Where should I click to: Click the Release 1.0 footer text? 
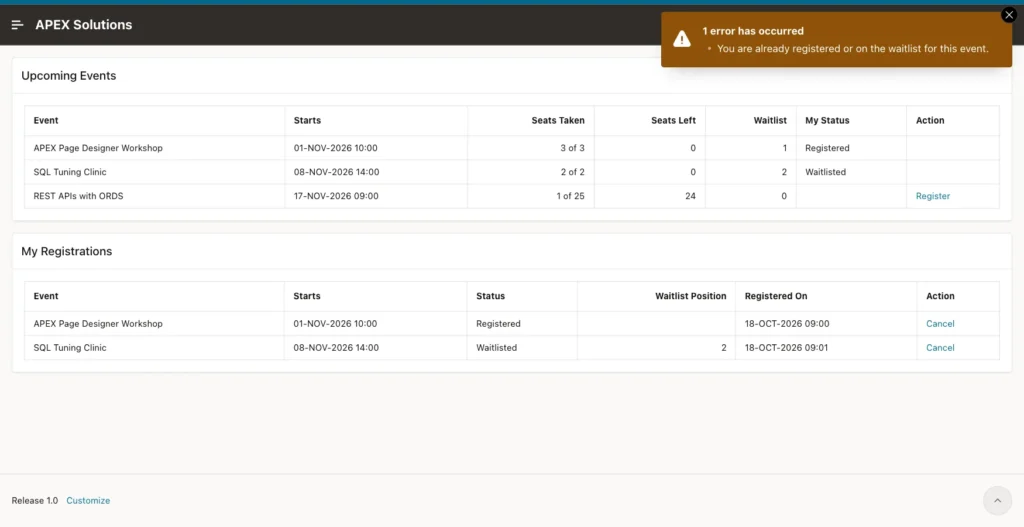[35, 501]
